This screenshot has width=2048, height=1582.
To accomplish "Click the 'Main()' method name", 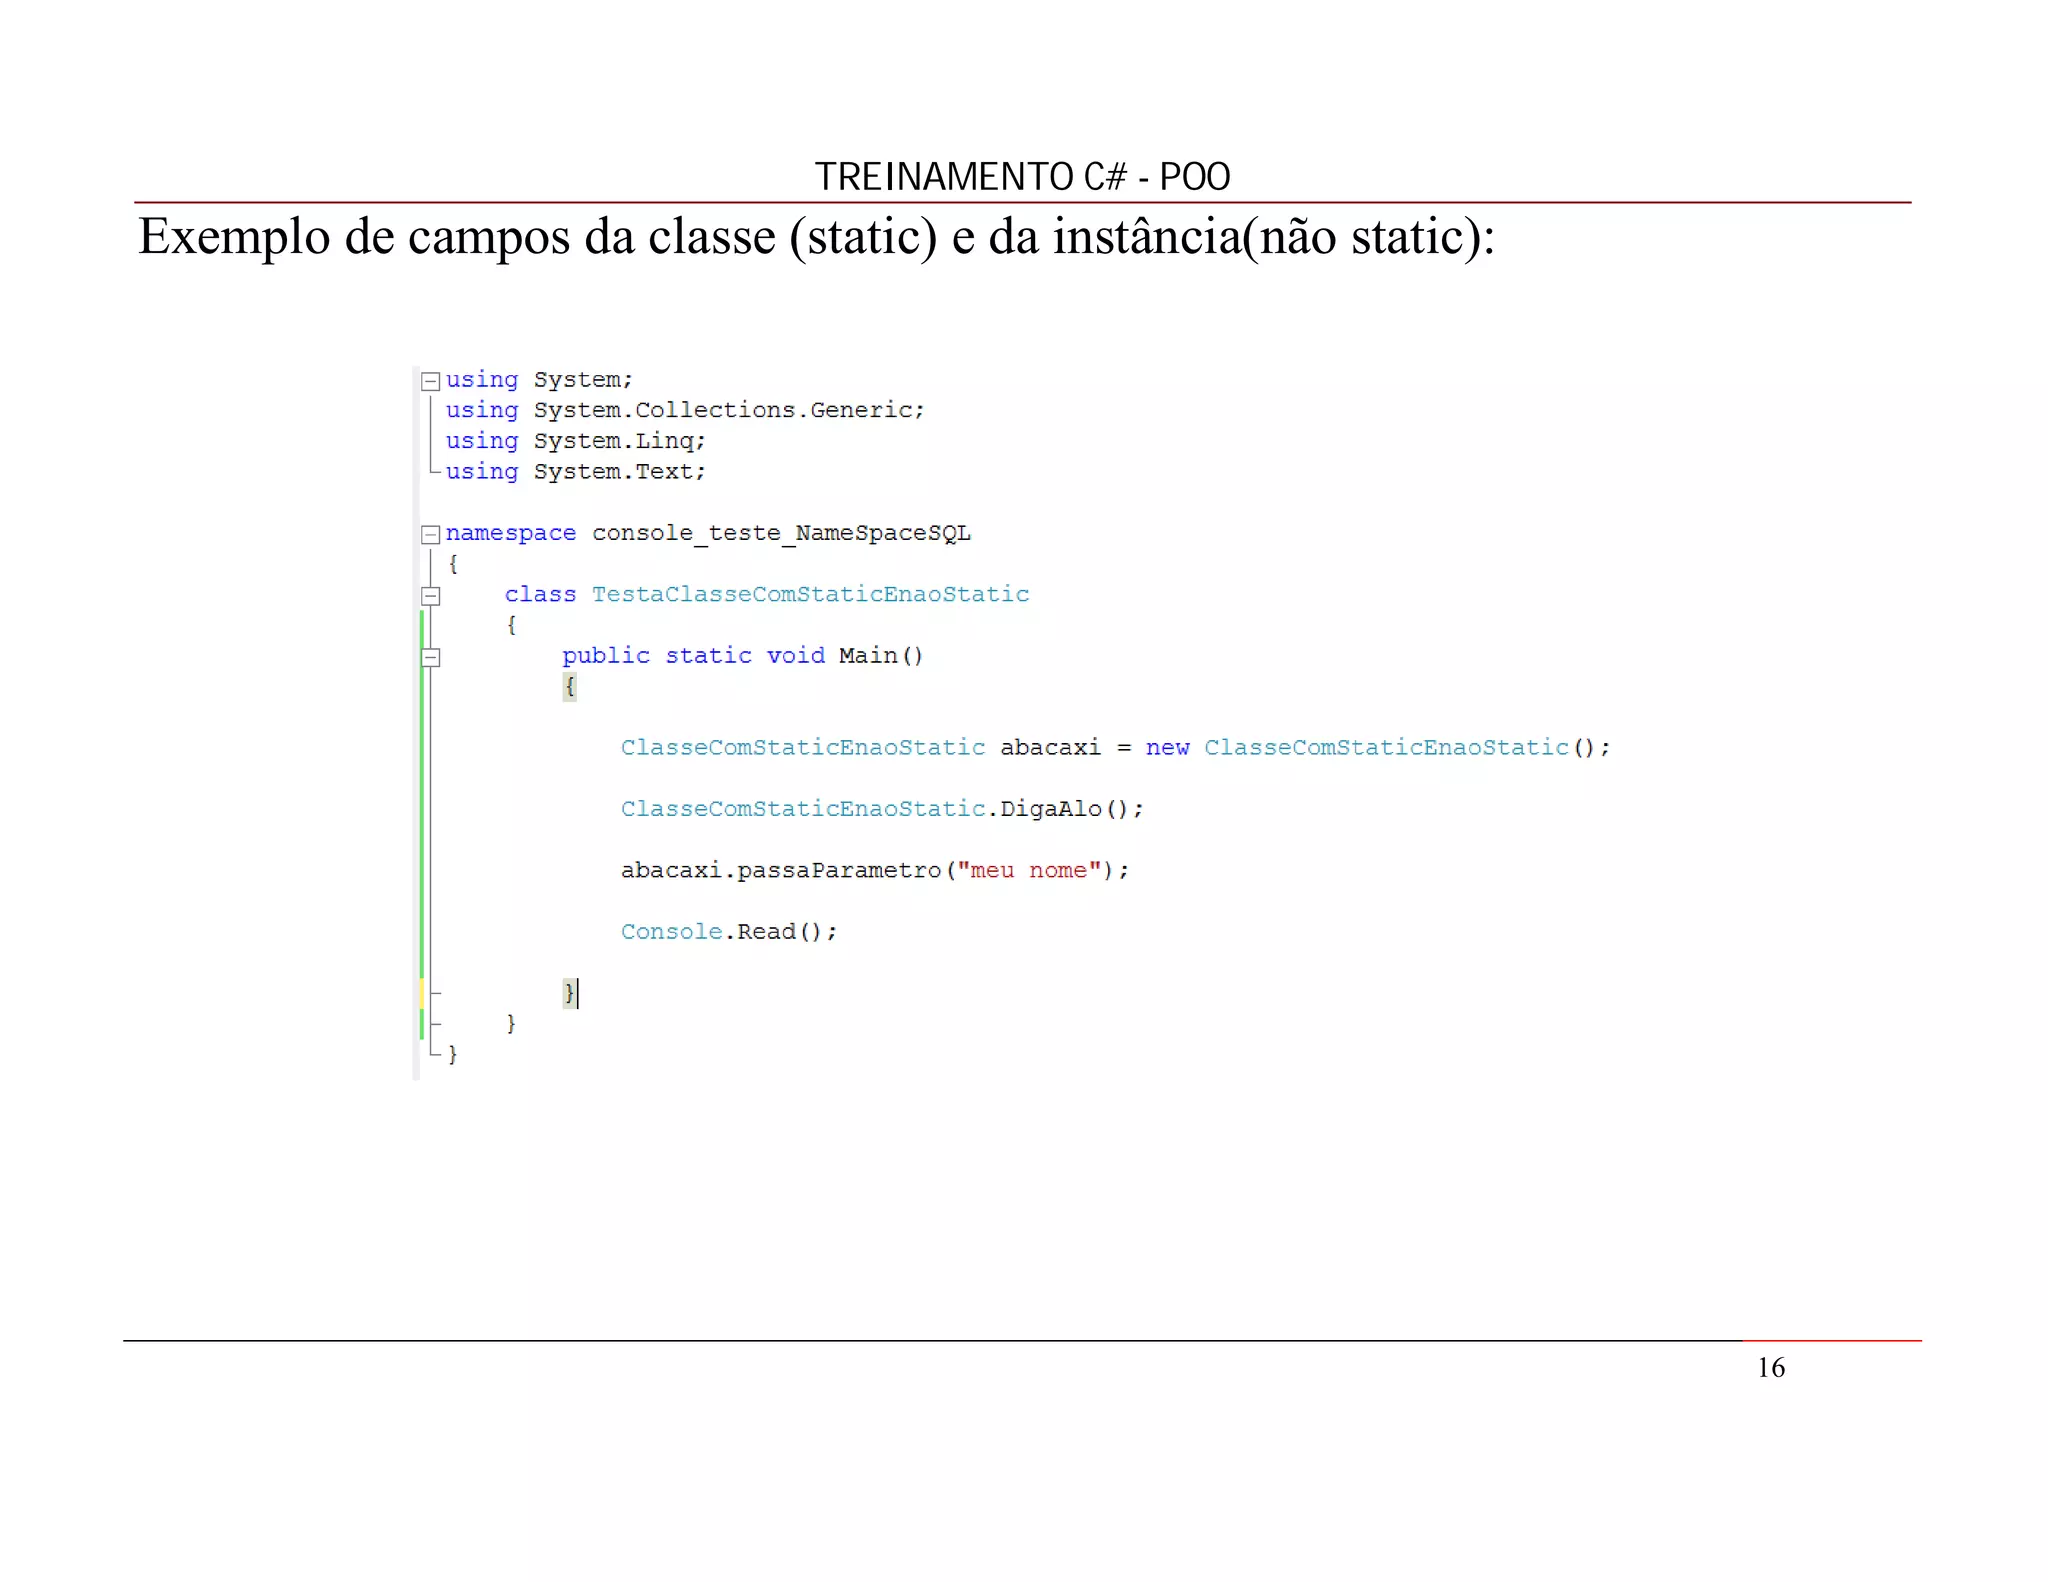I will point(881,656).
